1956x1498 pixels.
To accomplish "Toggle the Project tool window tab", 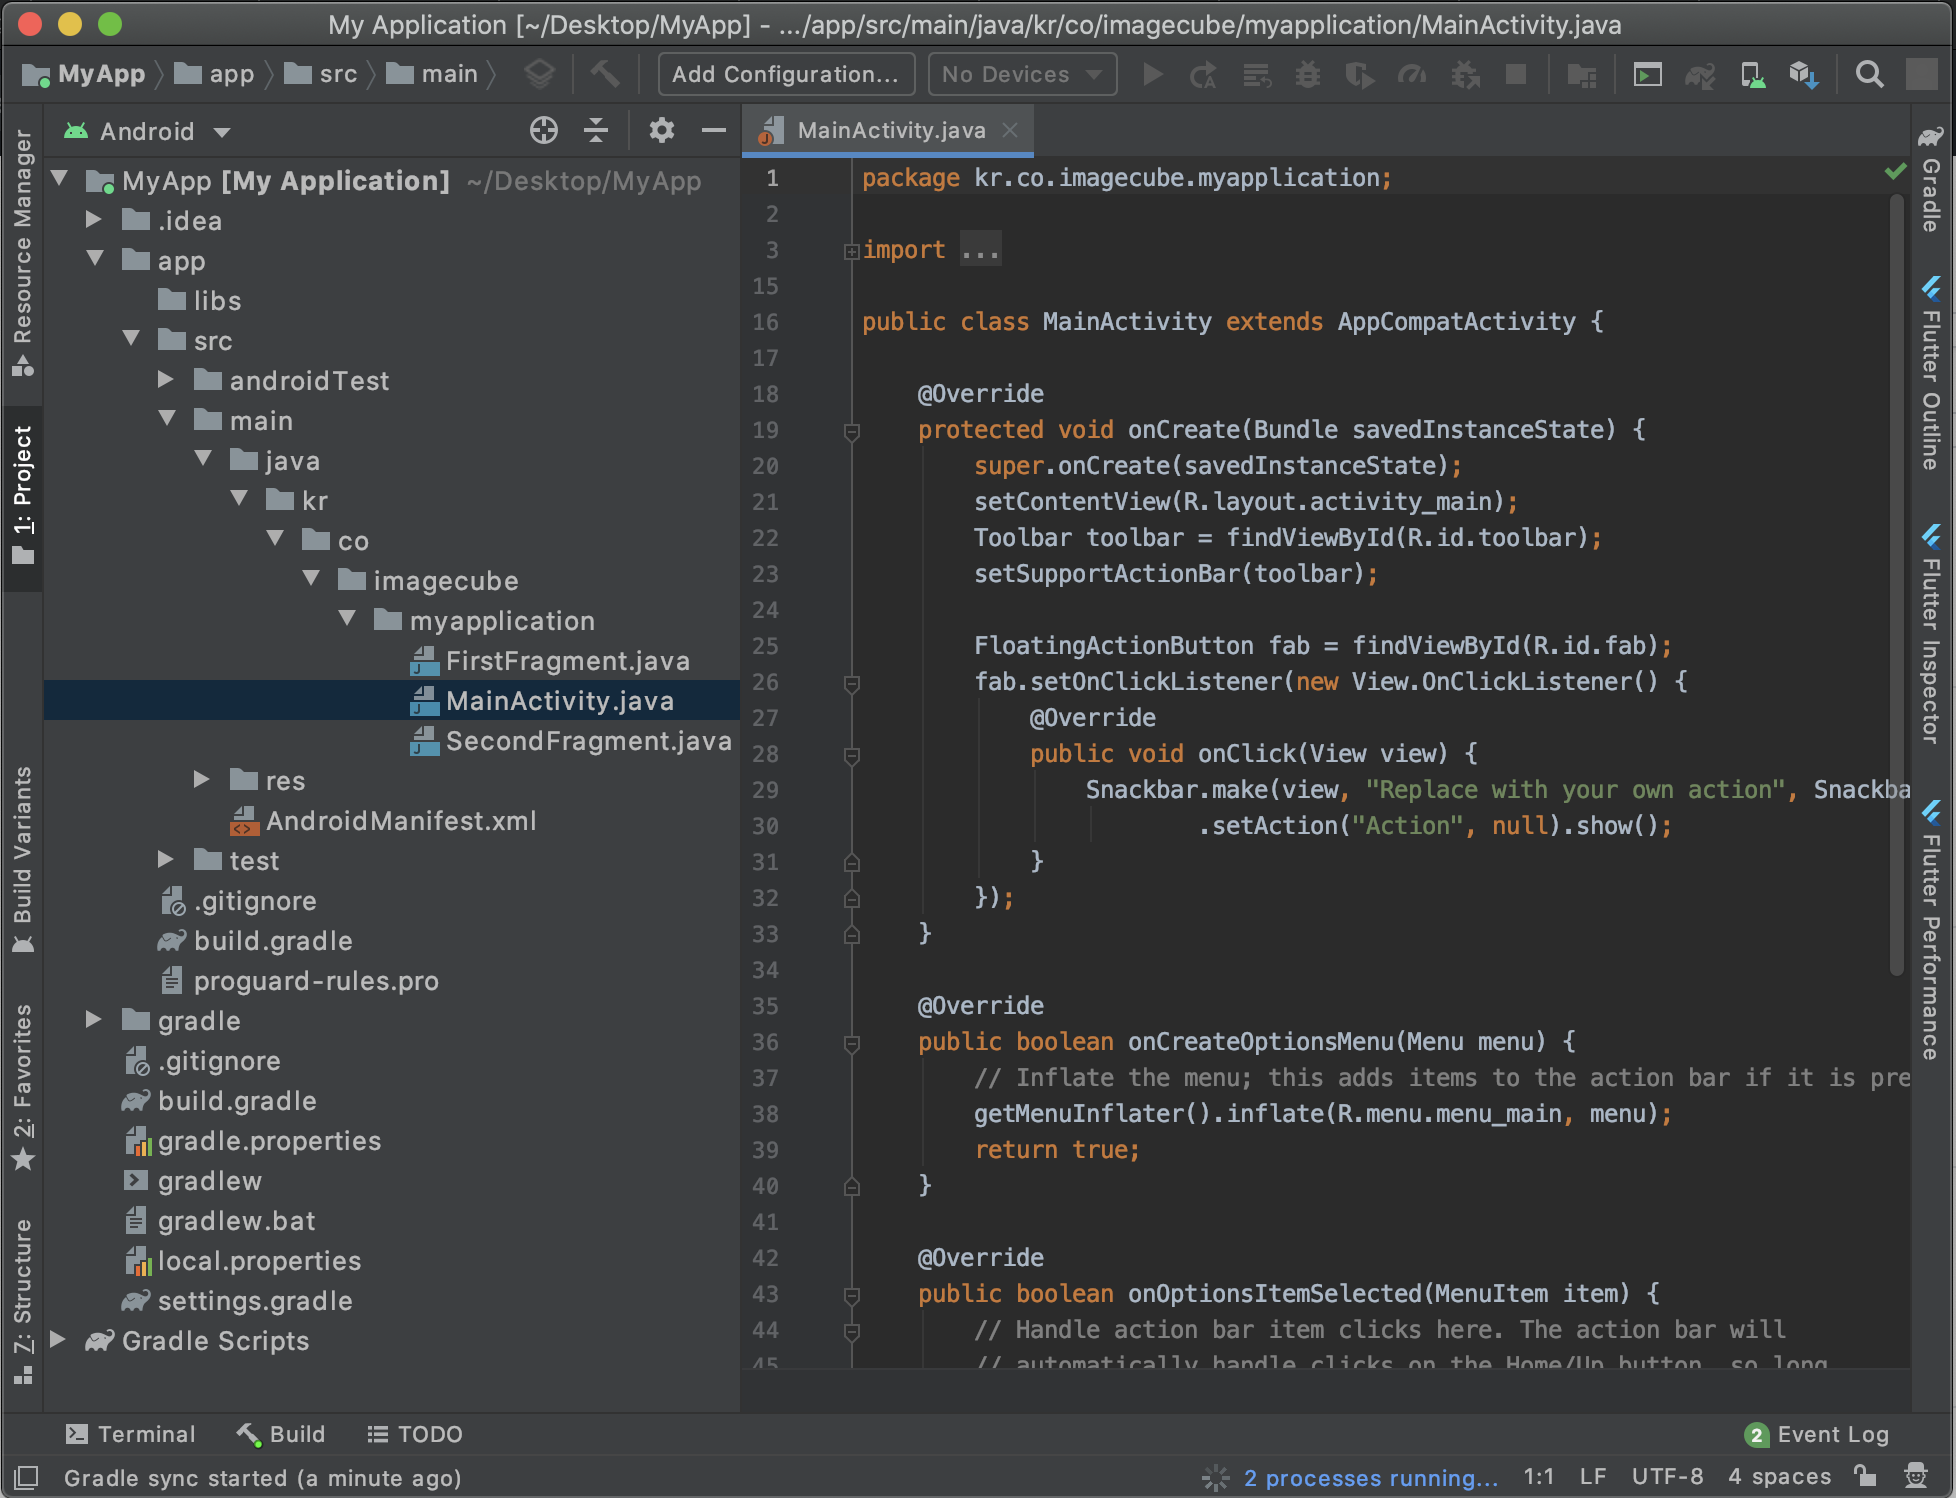I will coord(22,496).
